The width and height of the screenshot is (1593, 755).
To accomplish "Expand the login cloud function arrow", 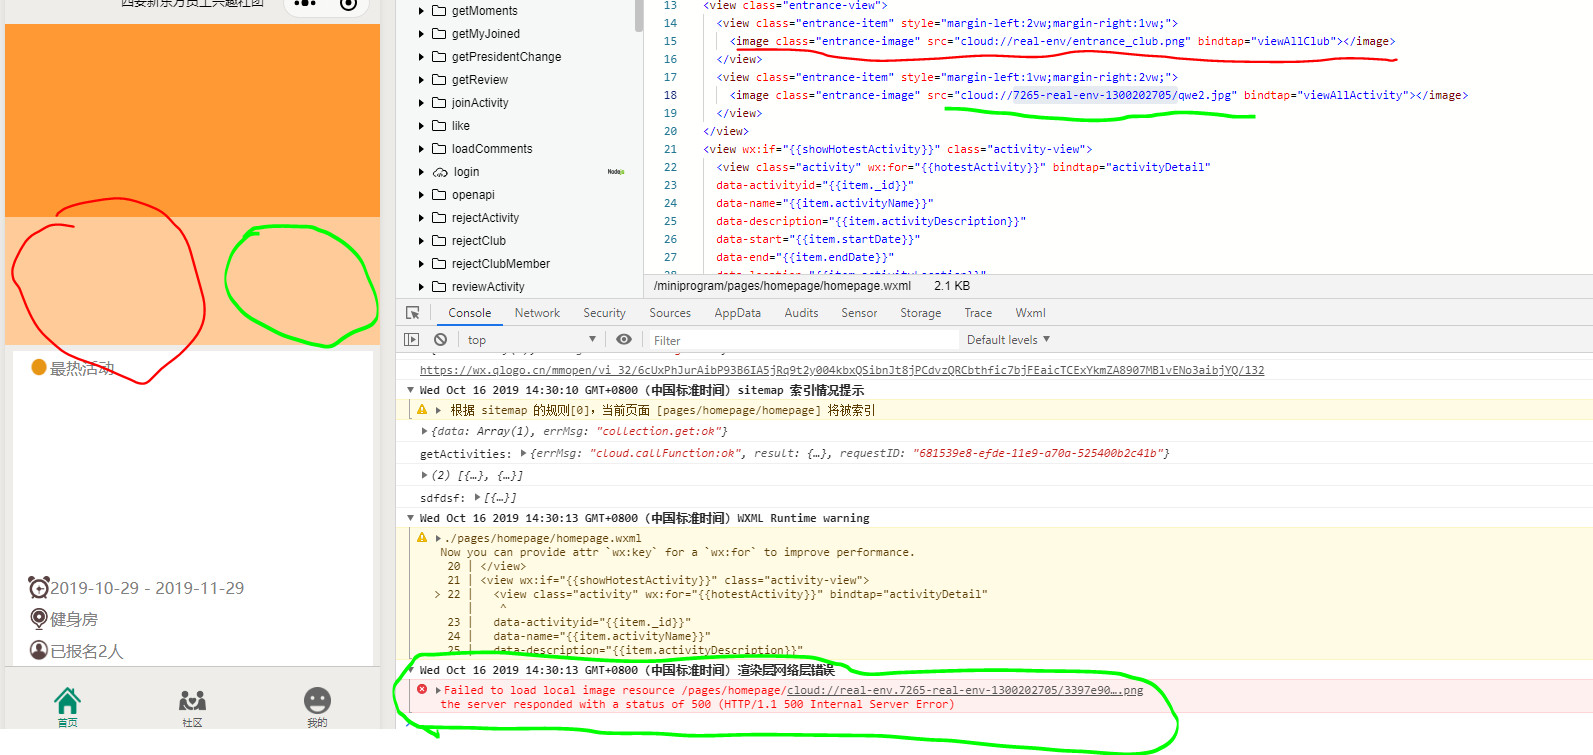I will pos(421,172).
